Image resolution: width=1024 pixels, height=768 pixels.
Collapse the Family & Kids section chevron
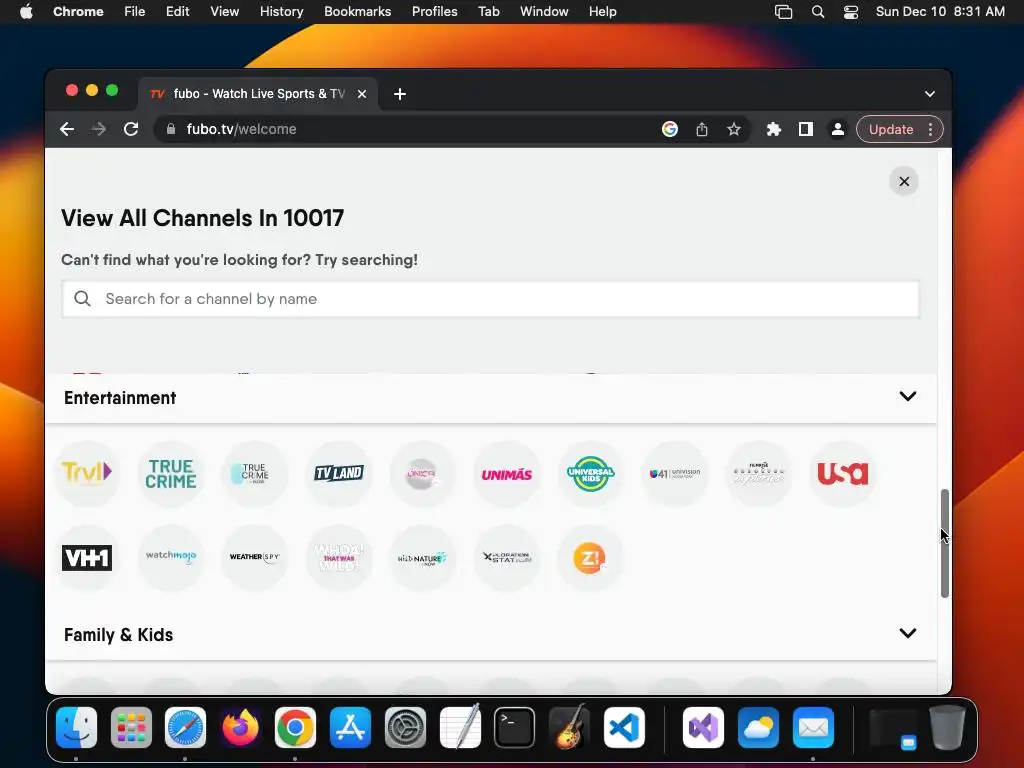coord(908,633)
